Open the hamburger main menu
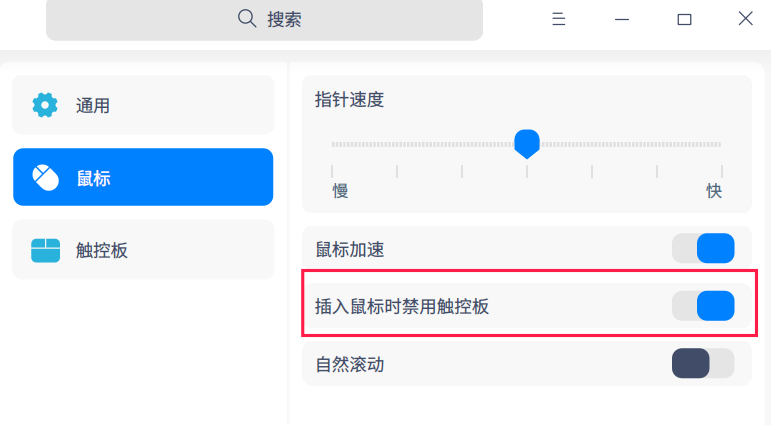771x425 pixels. click(x=559, y=19)
